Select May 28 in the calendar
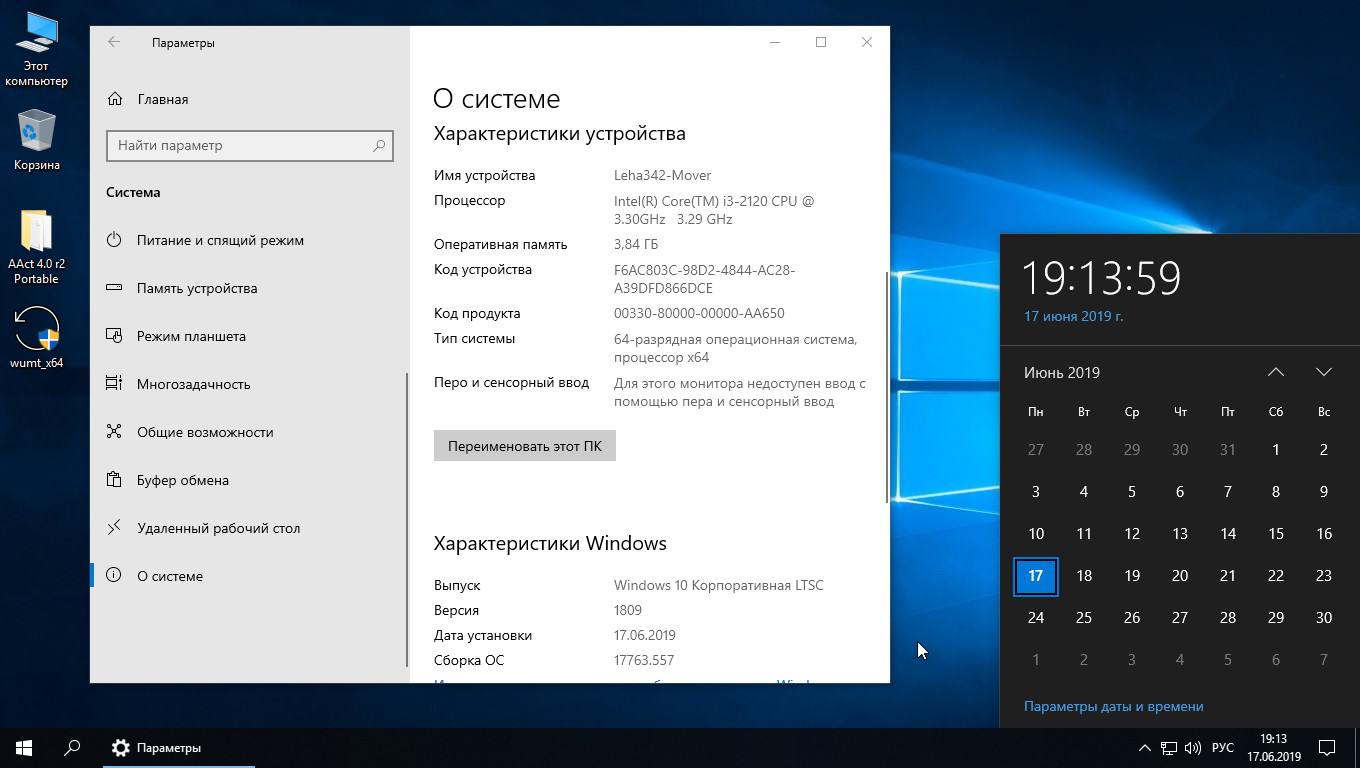 pyautogui.click(x=1084, y=450)
